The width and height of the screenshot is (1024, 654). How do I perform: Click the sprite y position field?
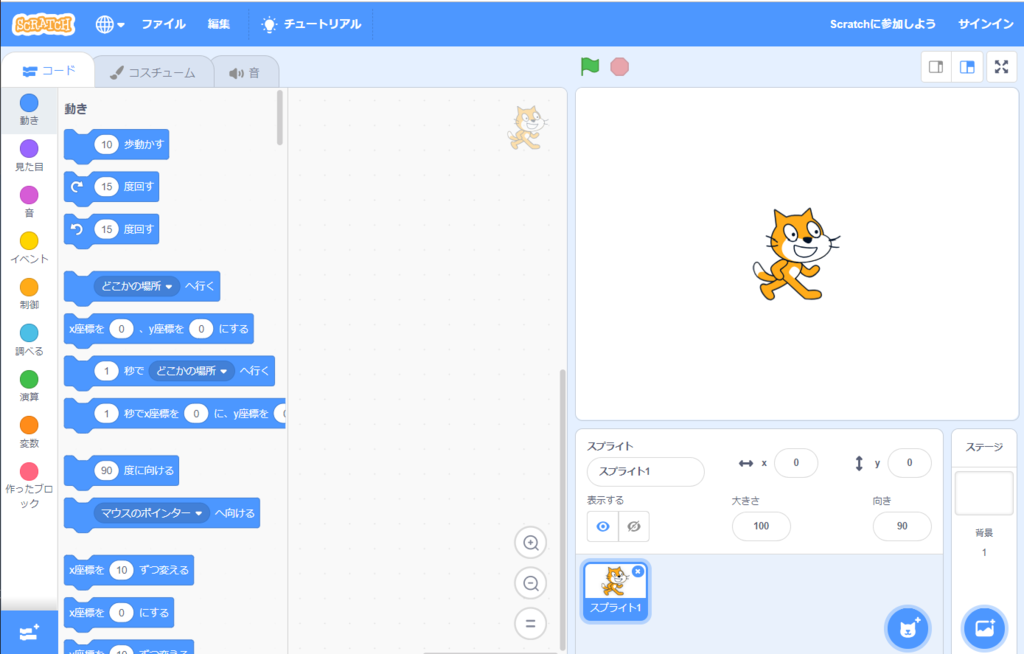[x=909, y=463]
